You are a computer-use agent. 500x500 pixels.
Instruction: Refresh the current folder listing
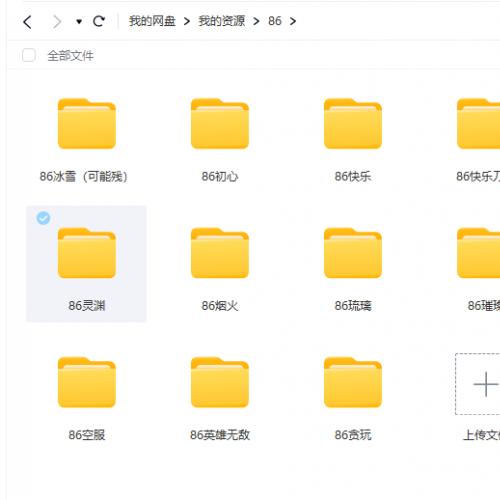(x=99, y=21)
